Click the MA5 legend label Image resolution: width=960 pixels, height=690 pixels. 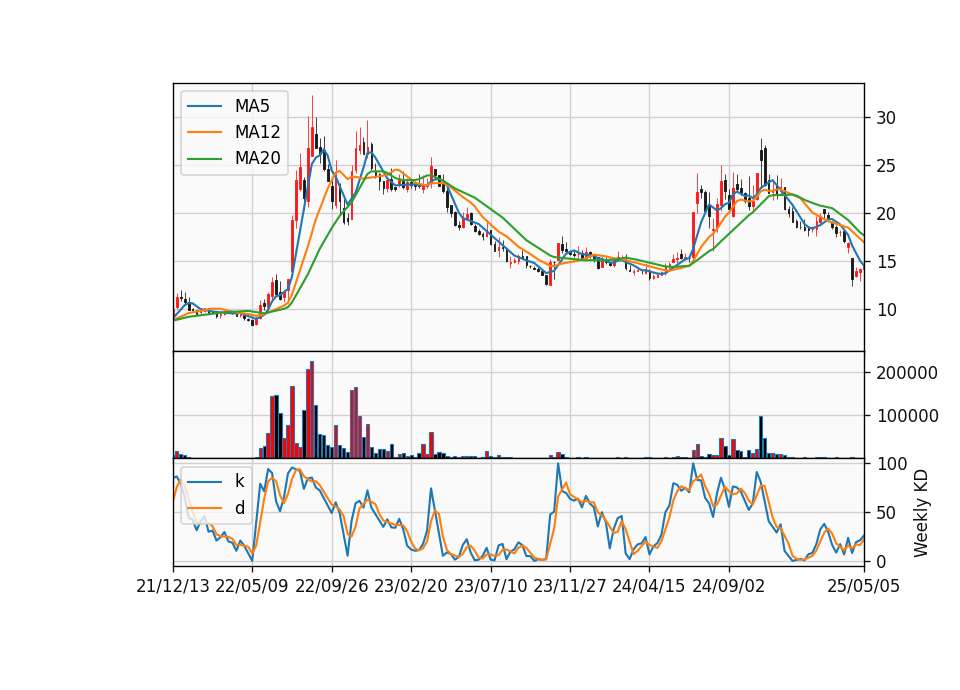pos(252,106)
